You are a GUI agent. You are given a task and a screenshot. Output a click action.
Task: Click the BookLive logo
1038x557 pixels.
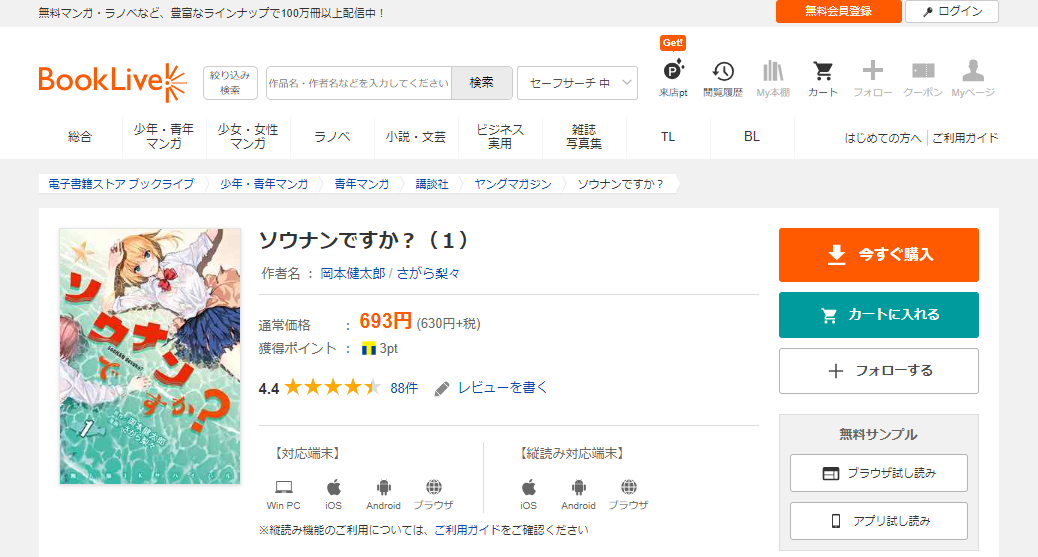pos(112,81)
